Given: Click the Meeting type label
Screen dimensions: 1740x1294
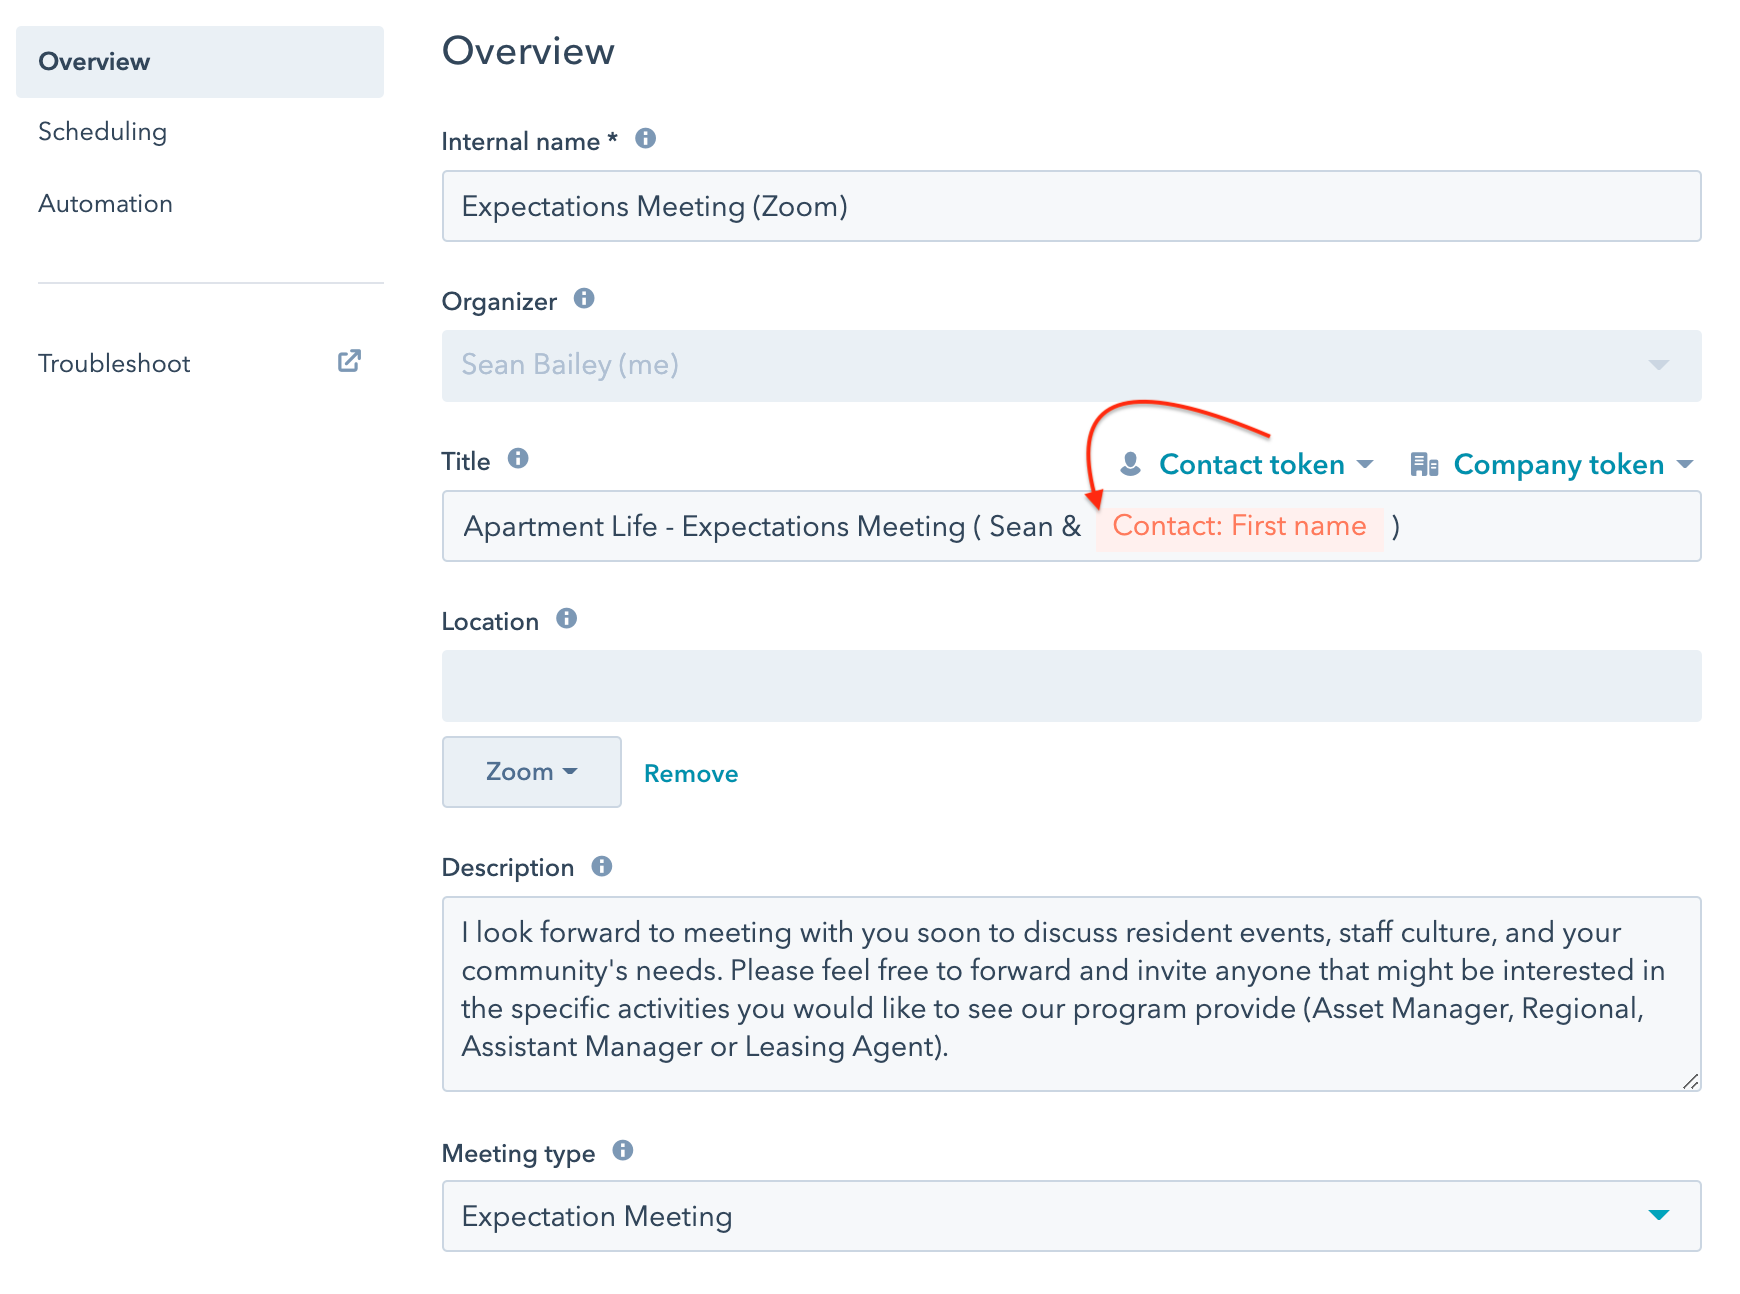Looking at the screenshot, I should pyautogui.click(x=518, y=1154).
